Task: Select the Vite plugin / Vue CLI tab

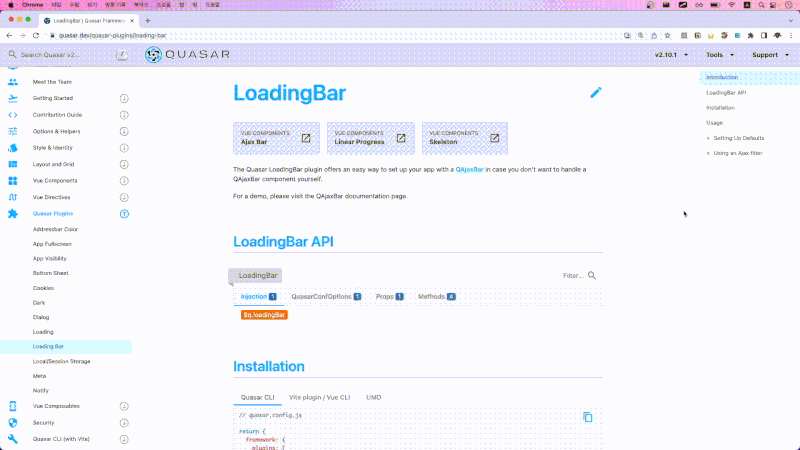Action: pyautogui.click(x=319, y=397)
